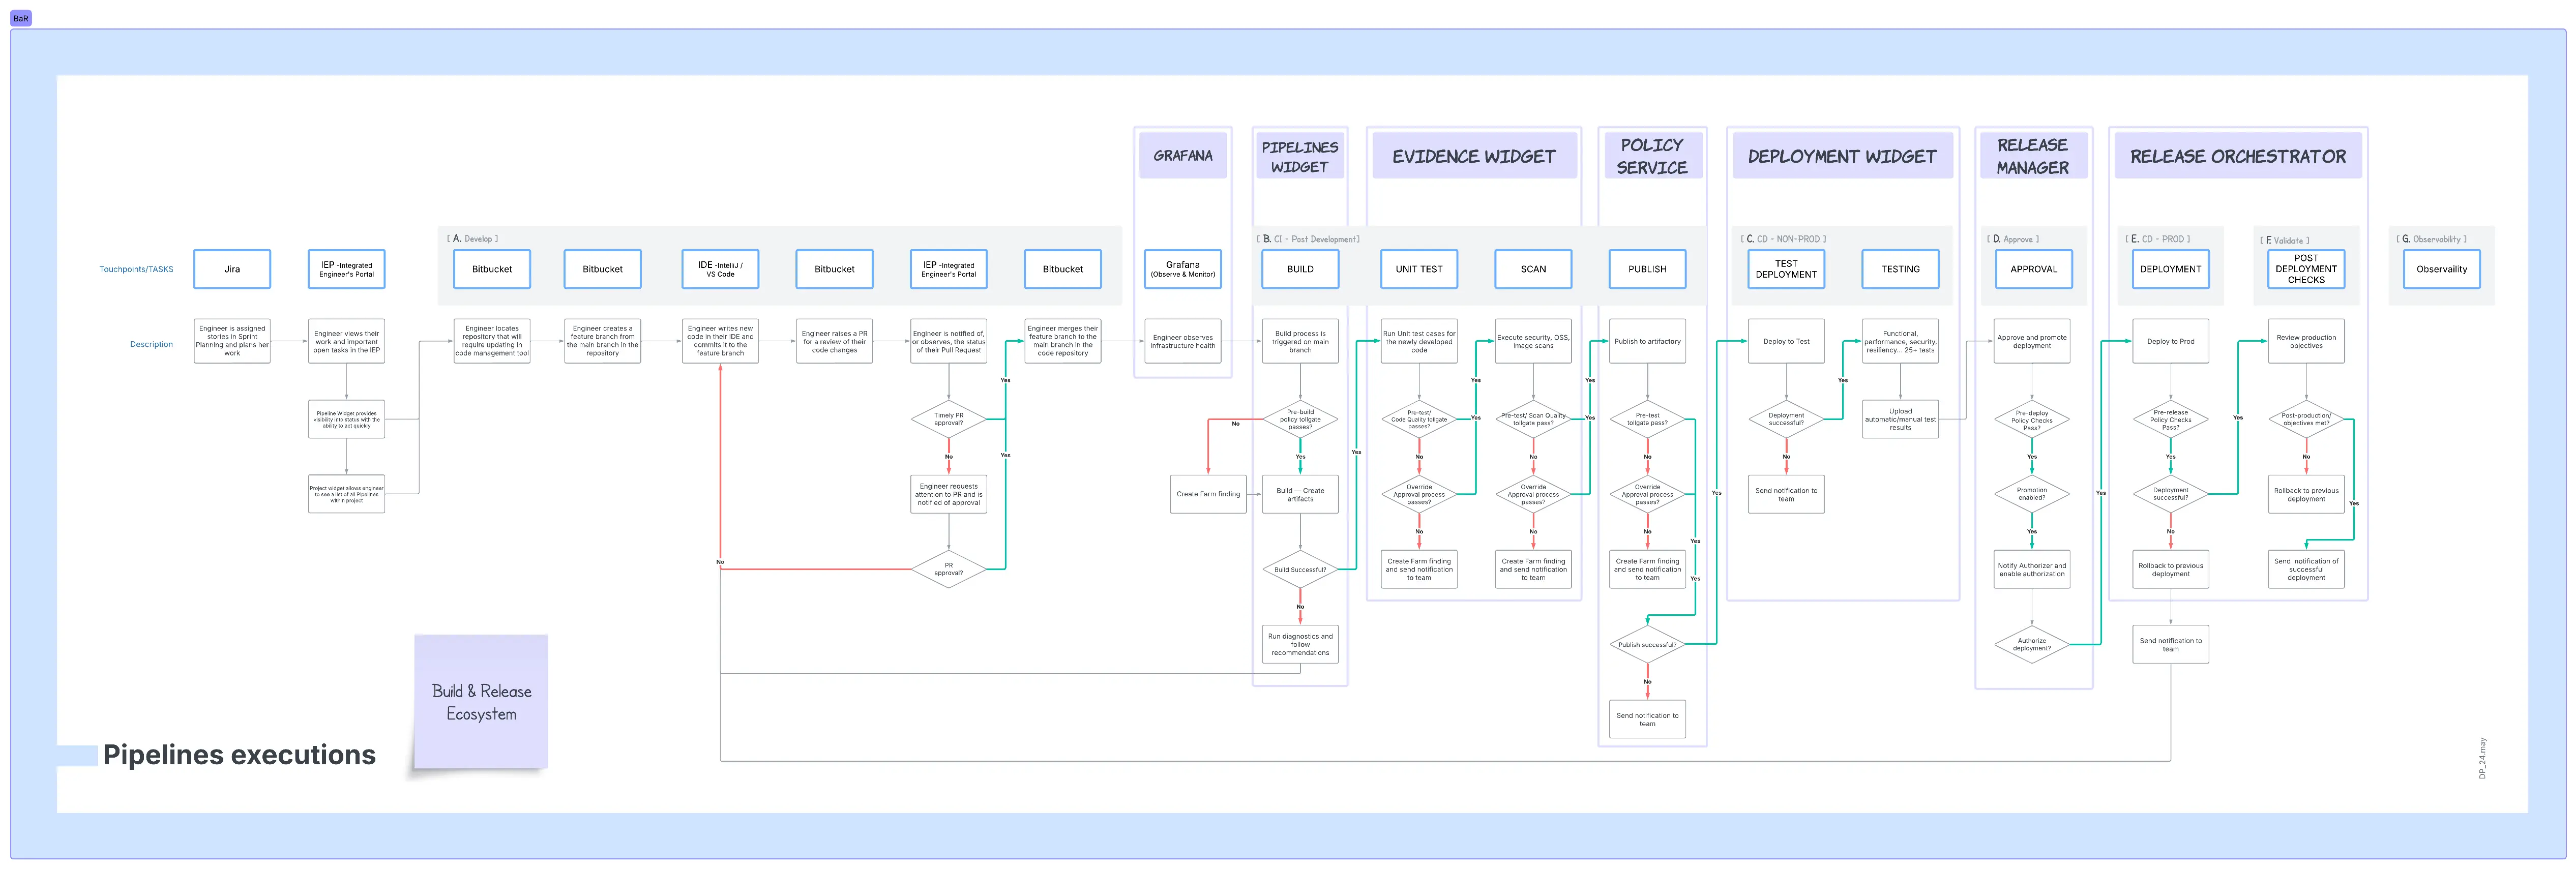2576x869 pixels.
Task: Click the 'Pipelines executions' title text
Action: [x=239, y=755]
